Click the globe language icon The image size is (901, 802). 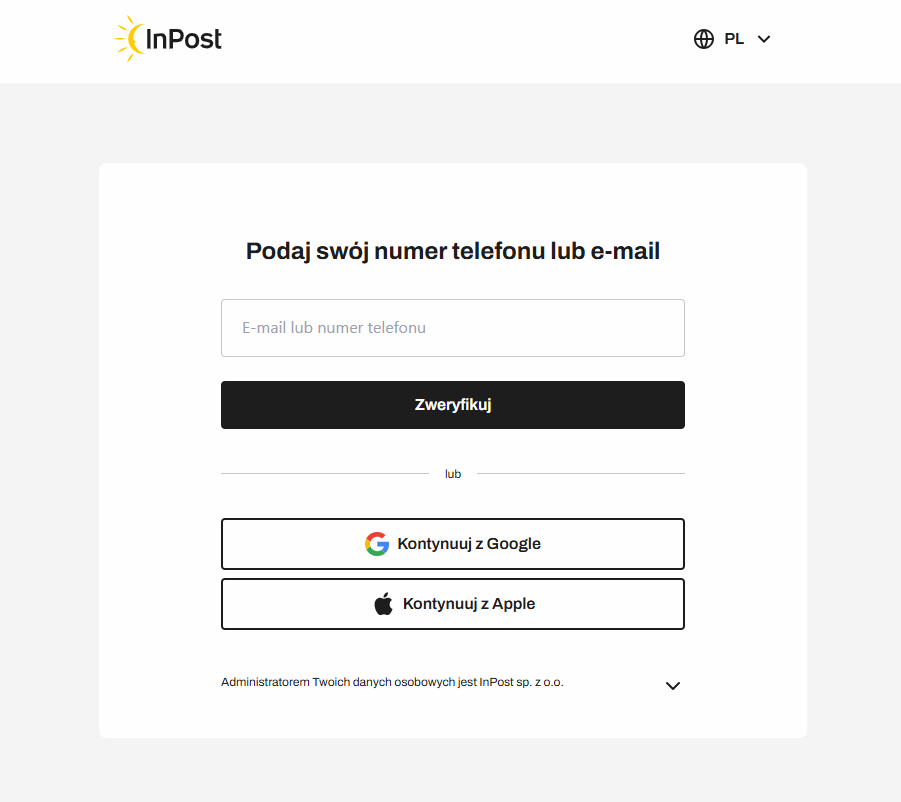coord(704,39)
